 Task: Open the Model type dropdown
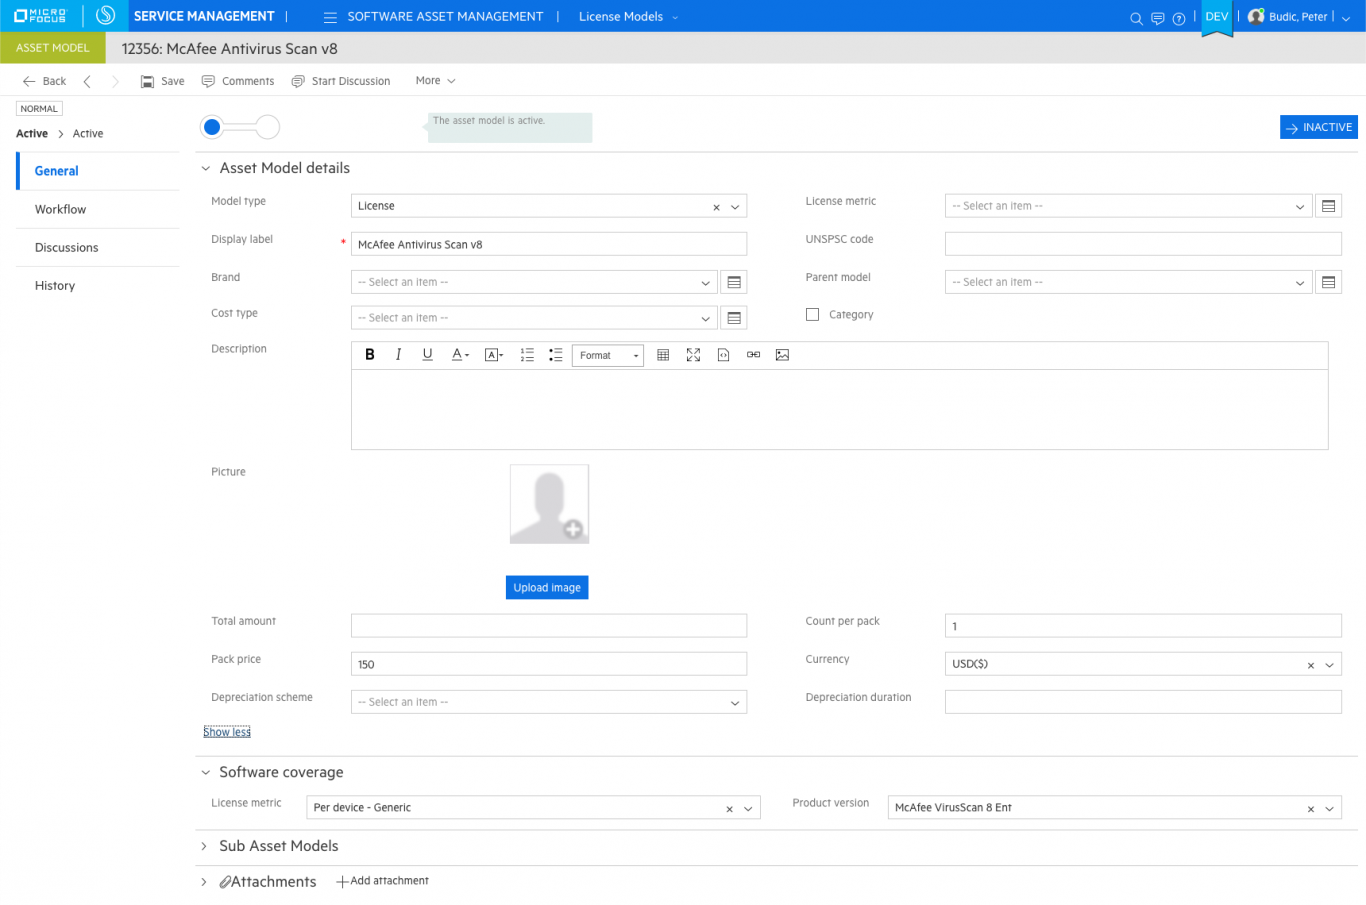pyautogui.click(x=735, y=207)
